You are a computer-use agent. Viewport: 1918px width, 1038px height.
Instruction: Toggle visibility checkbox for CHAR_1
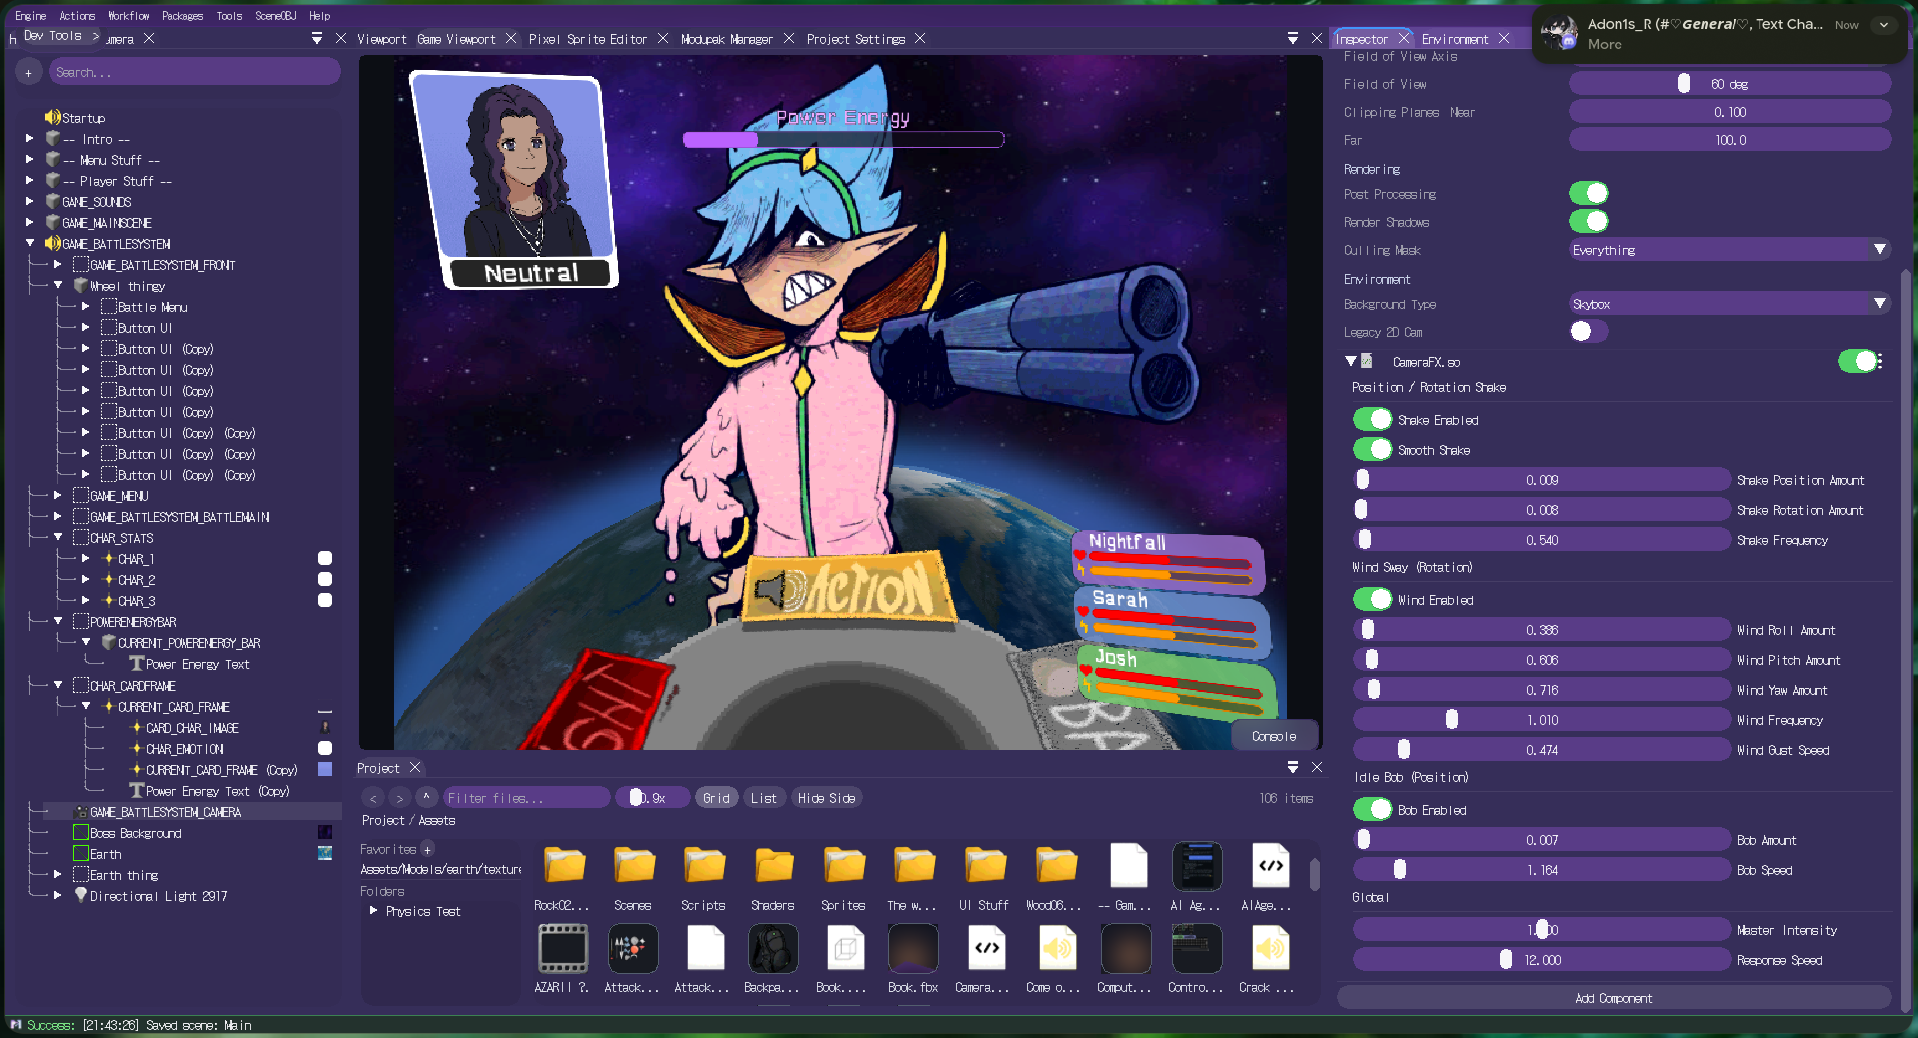325,558
